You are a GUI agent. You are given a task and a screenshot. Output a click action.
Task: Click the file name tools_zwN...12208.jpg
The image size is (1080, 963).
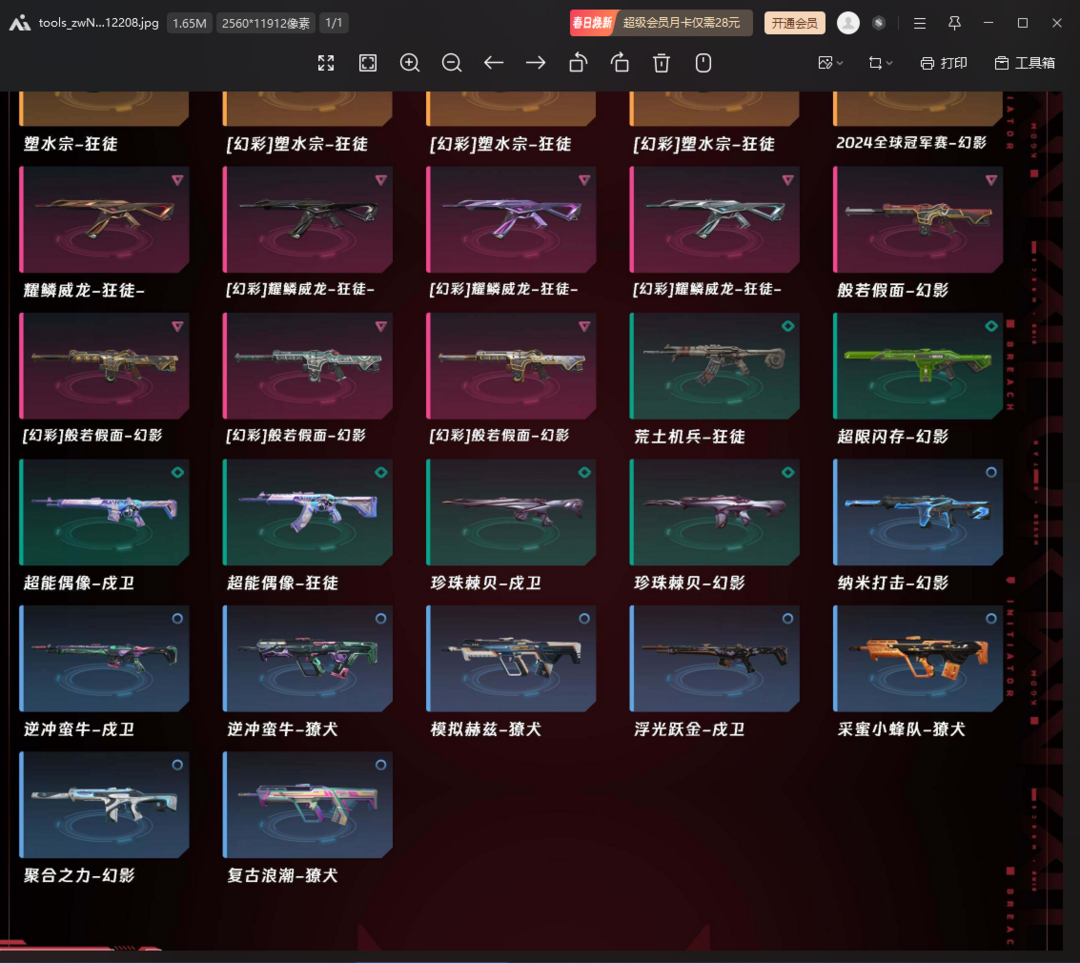tap(98, 23)
